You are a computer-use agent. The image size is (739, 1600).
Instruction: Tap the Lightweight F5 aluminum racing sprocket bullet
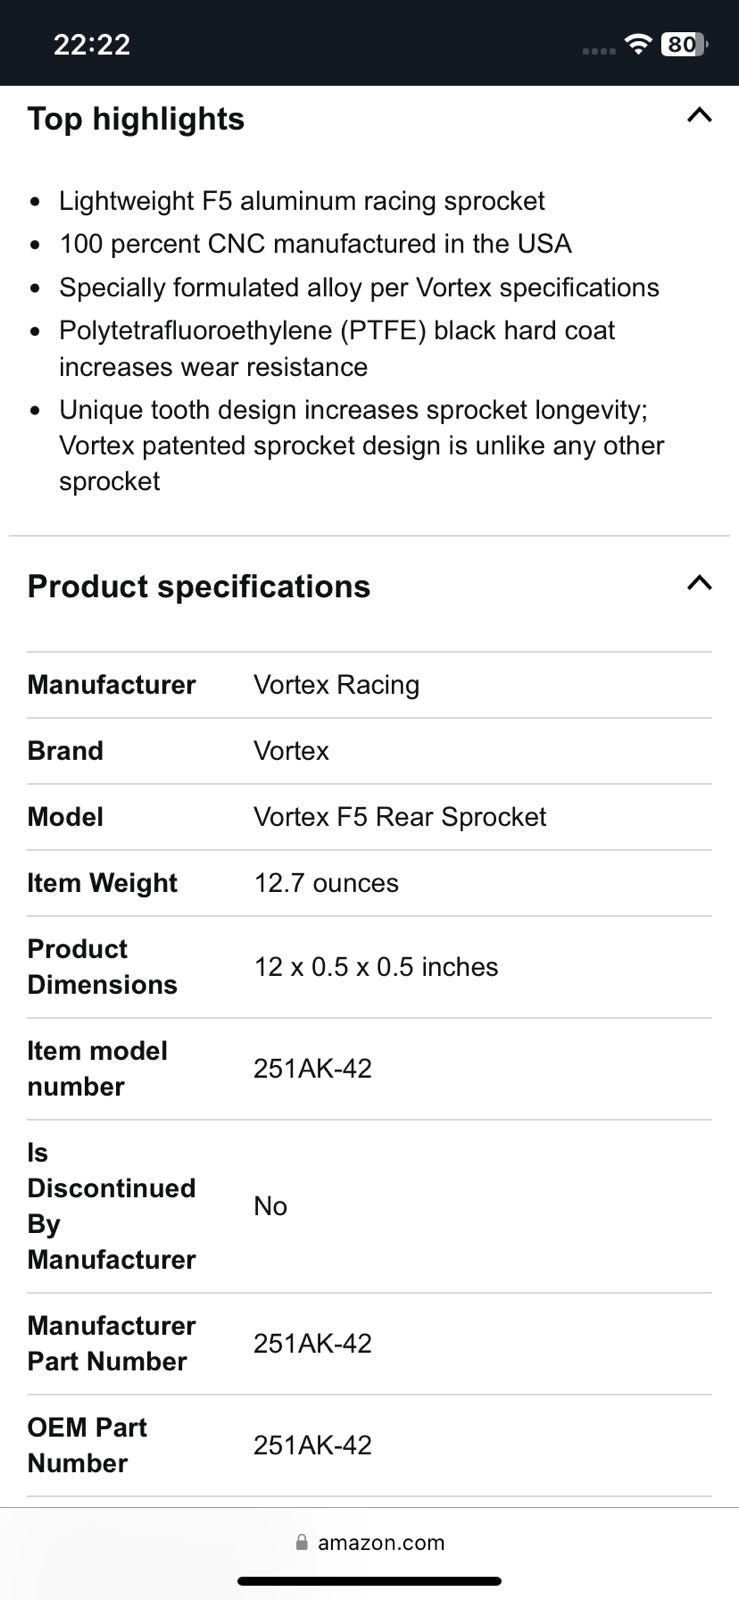tap(301, 201)
